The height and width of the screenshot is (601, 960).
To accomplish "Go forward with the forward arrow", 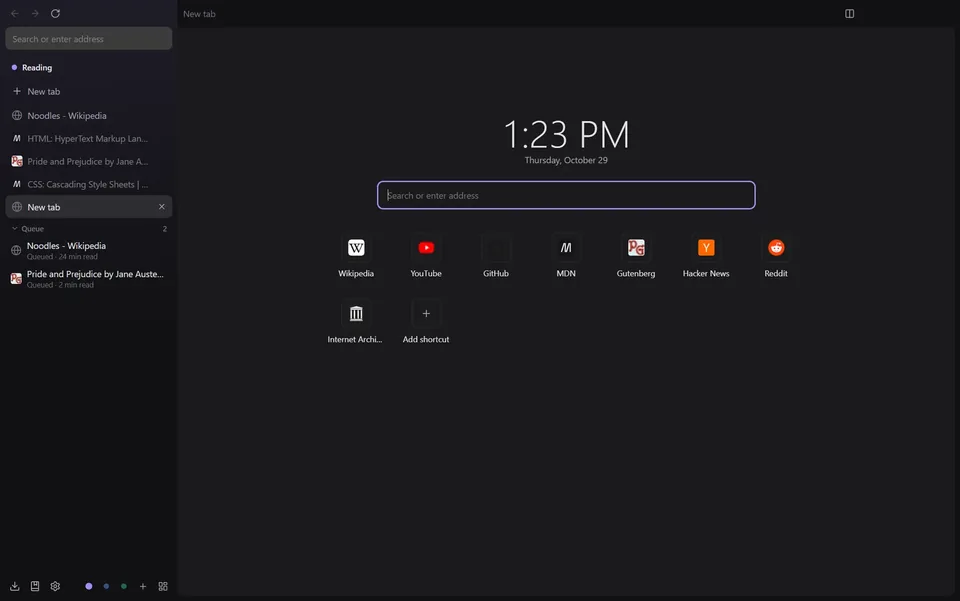I will point(35,13).
